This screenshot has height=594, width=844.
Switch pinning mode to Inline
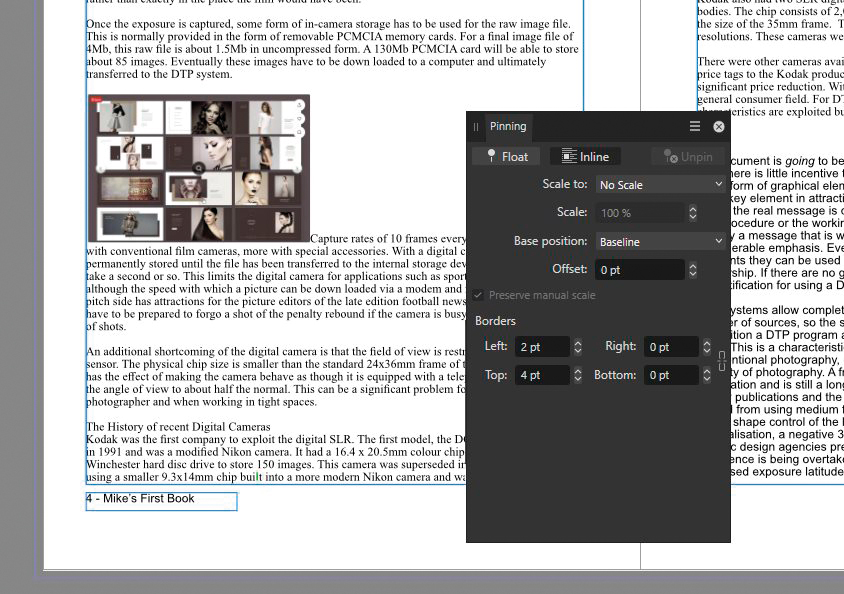point(585,157)
